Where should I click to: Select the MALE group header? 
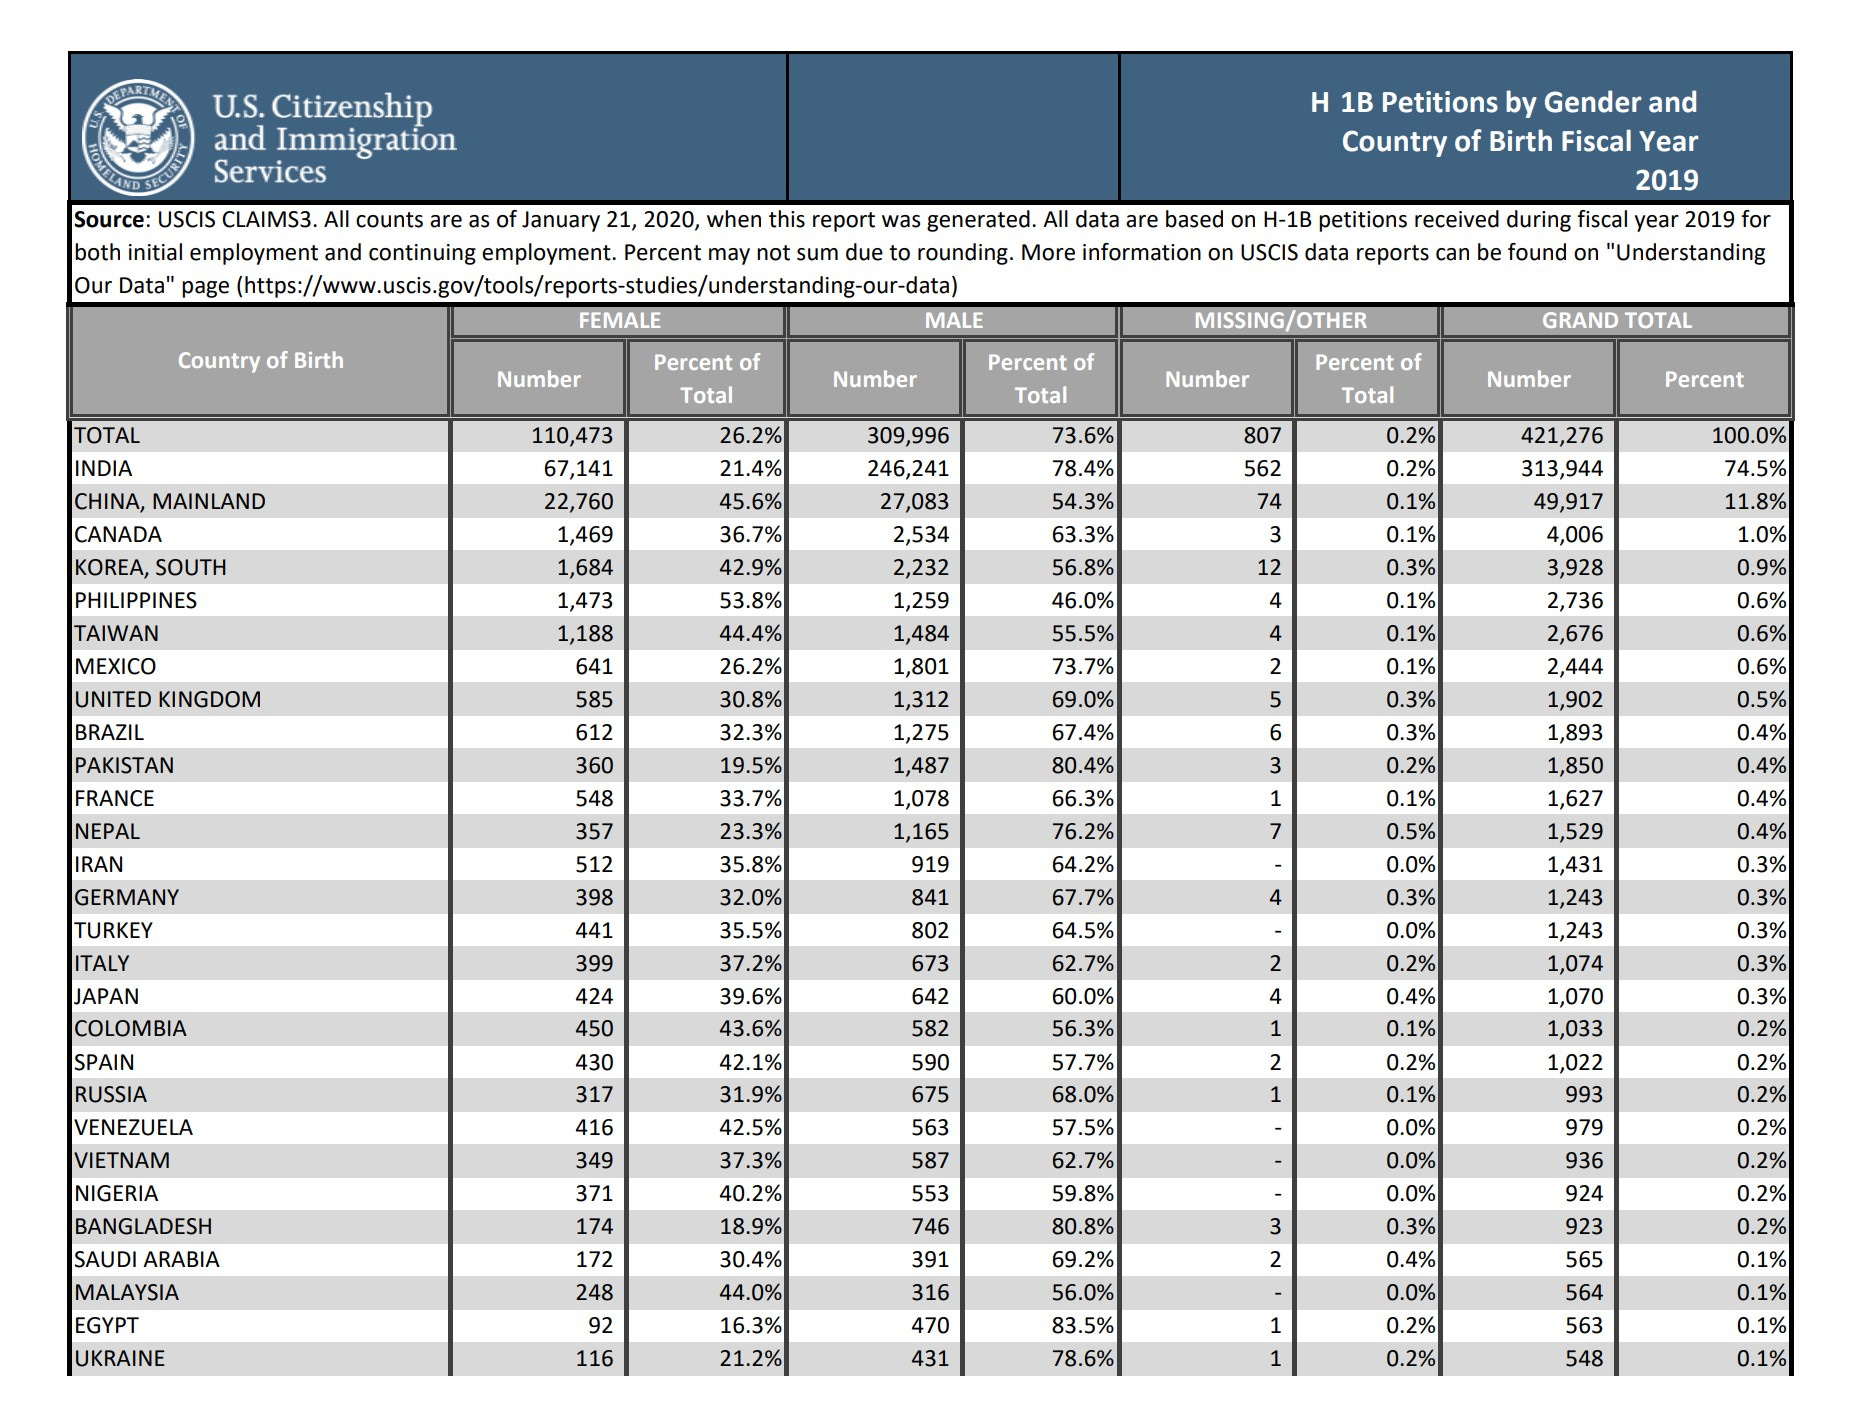953,321
